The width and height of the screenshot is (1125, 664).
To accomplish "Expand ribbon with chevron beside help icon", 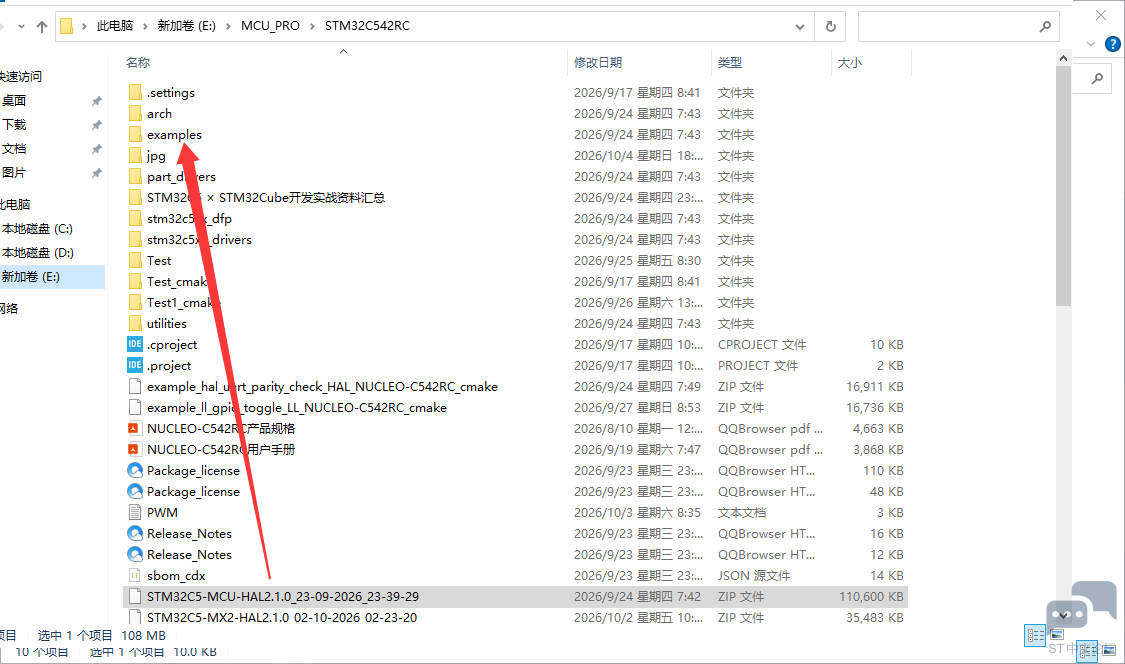I will click(x=1091, y=44).
